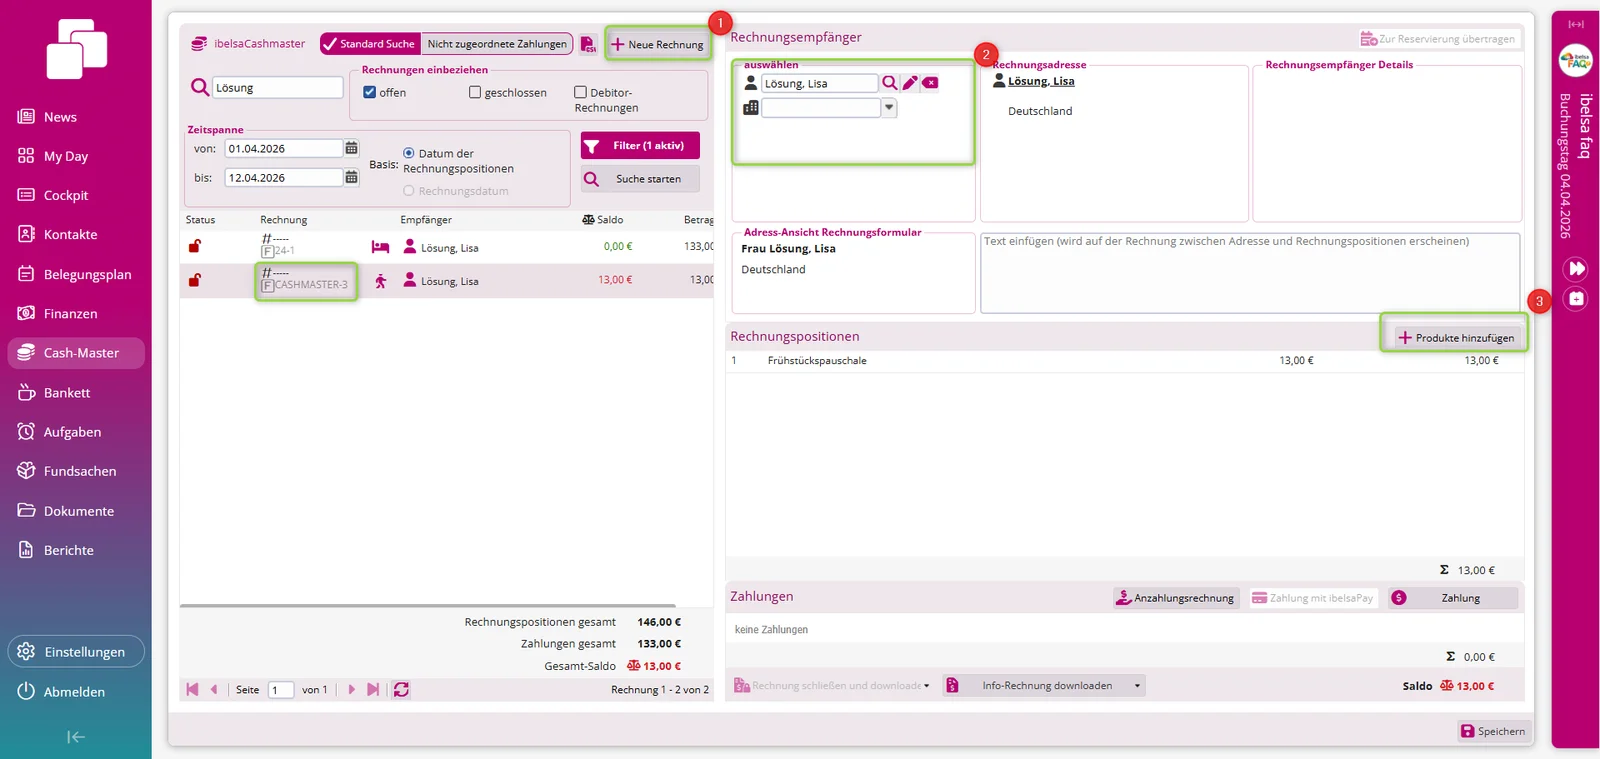The image size is (1600, 759).
Task: Go to the first page of invoices
Action: click(x=192, y=689)
